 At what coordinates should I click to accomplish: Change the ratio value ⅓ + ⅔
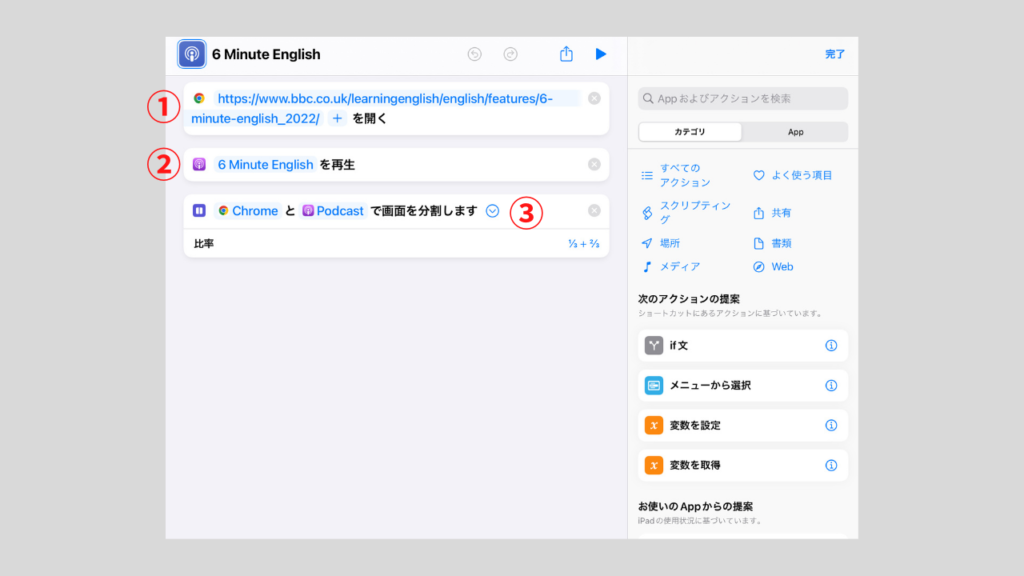(x=583, y=244)
